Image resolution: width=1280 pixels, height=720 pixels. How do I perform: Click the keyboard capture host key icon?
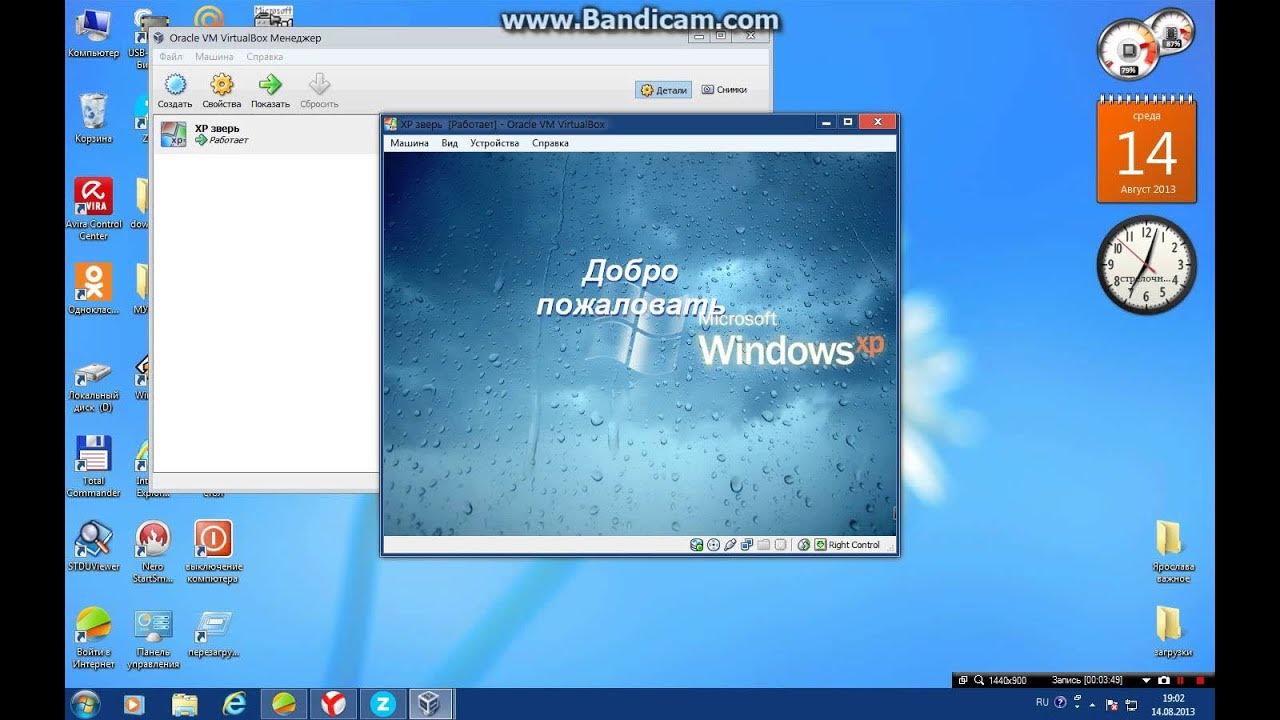pos(820,545)
